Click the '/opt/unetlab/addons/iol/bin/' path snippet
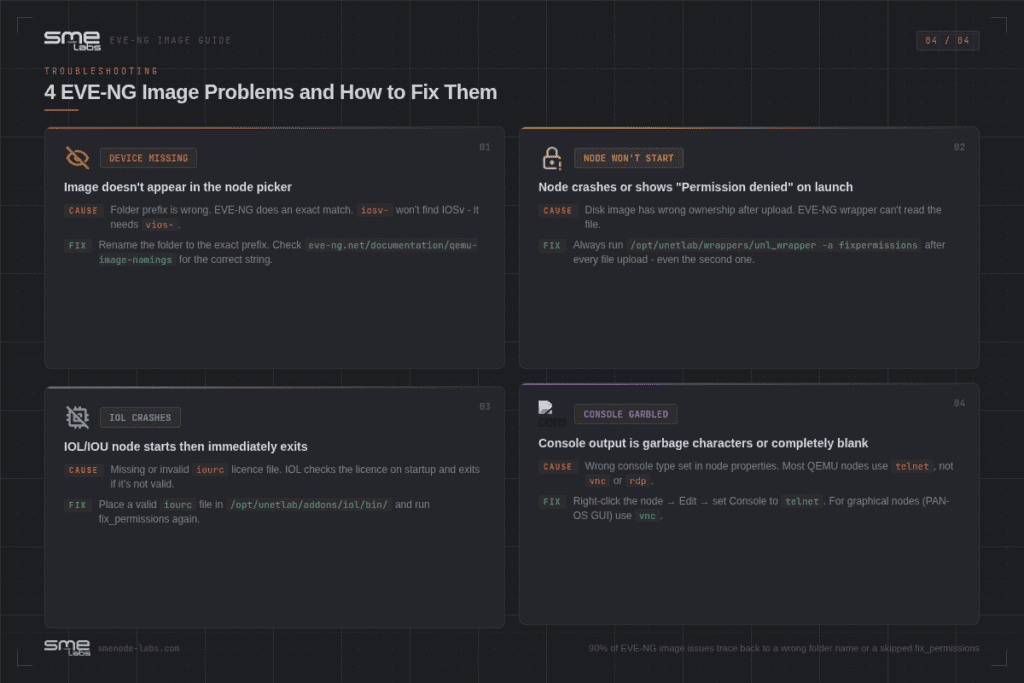The width and height of the screenshot is (1024, 683). tap(308, 505)
